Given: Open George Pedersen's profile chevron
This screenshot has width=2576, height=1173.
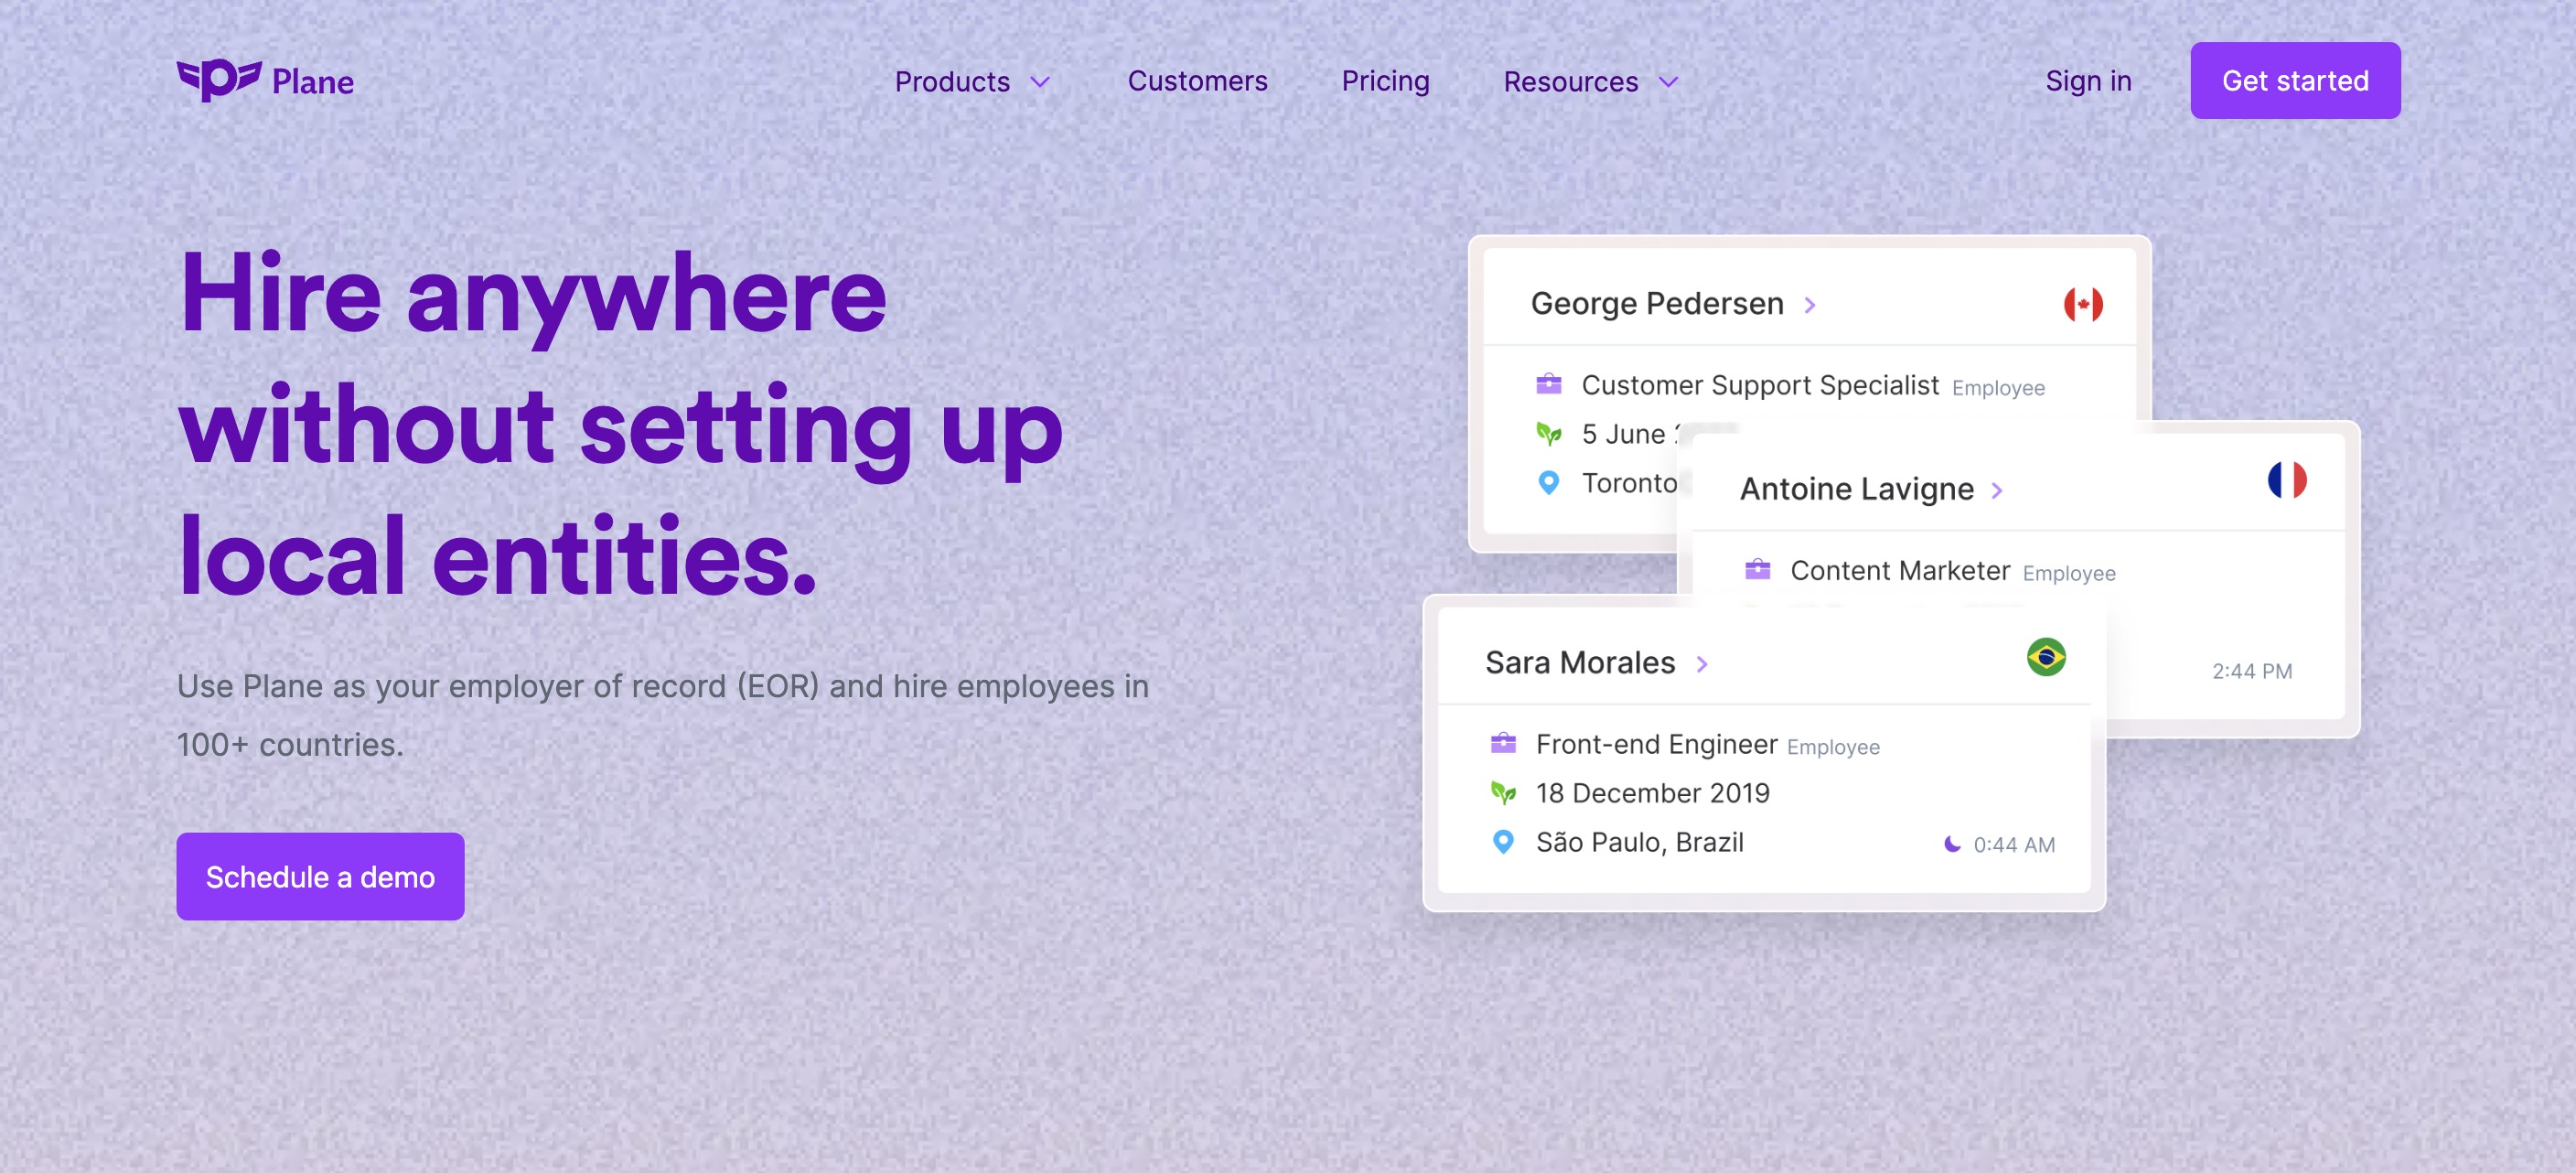Looking at the screenshot, I should click(1810, 305).
